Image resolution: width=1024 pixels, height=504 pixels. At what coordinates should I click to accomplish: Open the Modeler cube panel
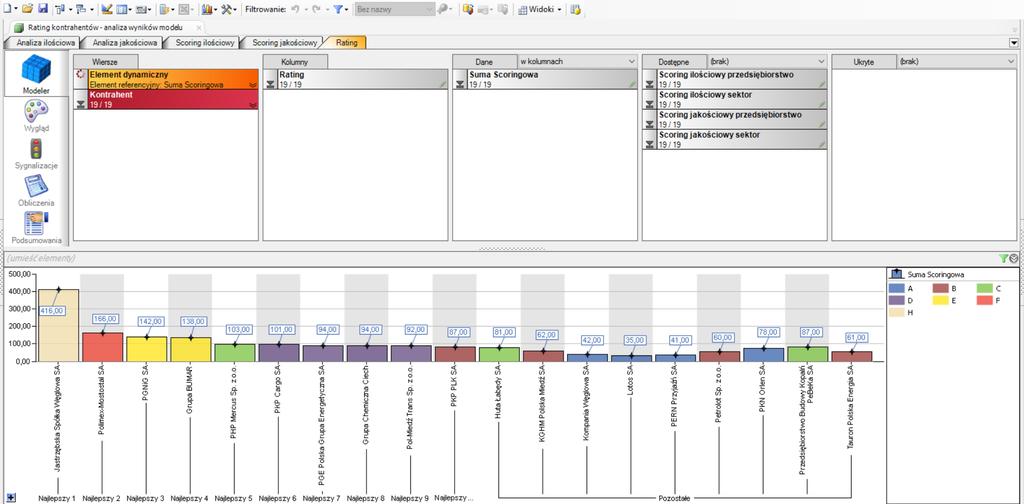[36, 74]
